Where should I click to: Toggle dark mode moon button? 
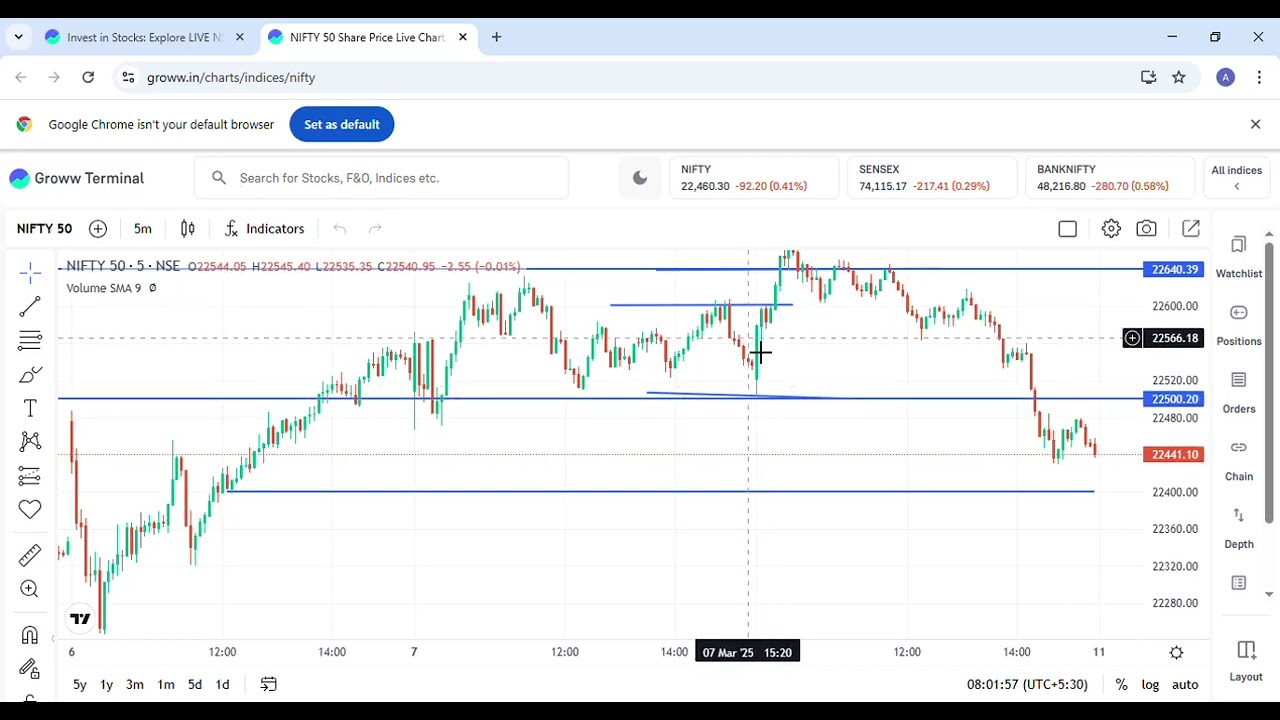coord(640,178)
